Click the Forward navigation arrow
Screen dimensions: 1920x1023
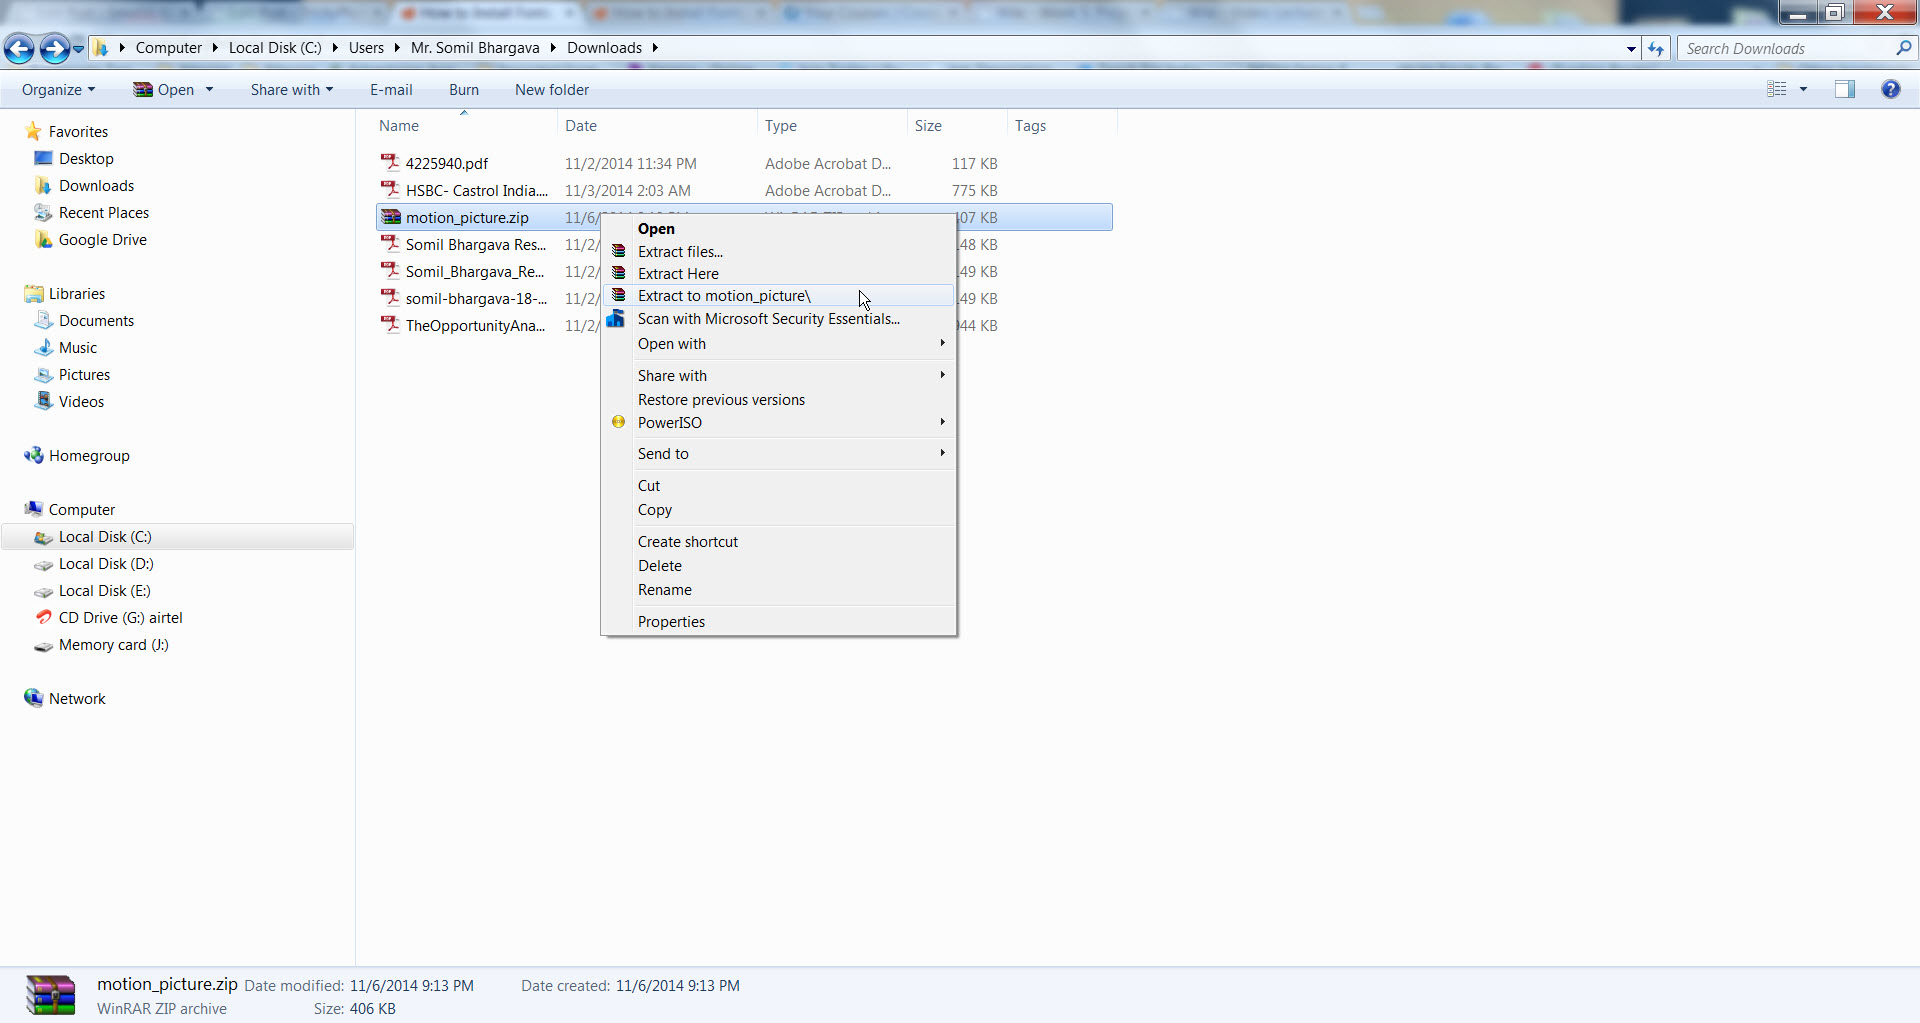click(54, 48)
